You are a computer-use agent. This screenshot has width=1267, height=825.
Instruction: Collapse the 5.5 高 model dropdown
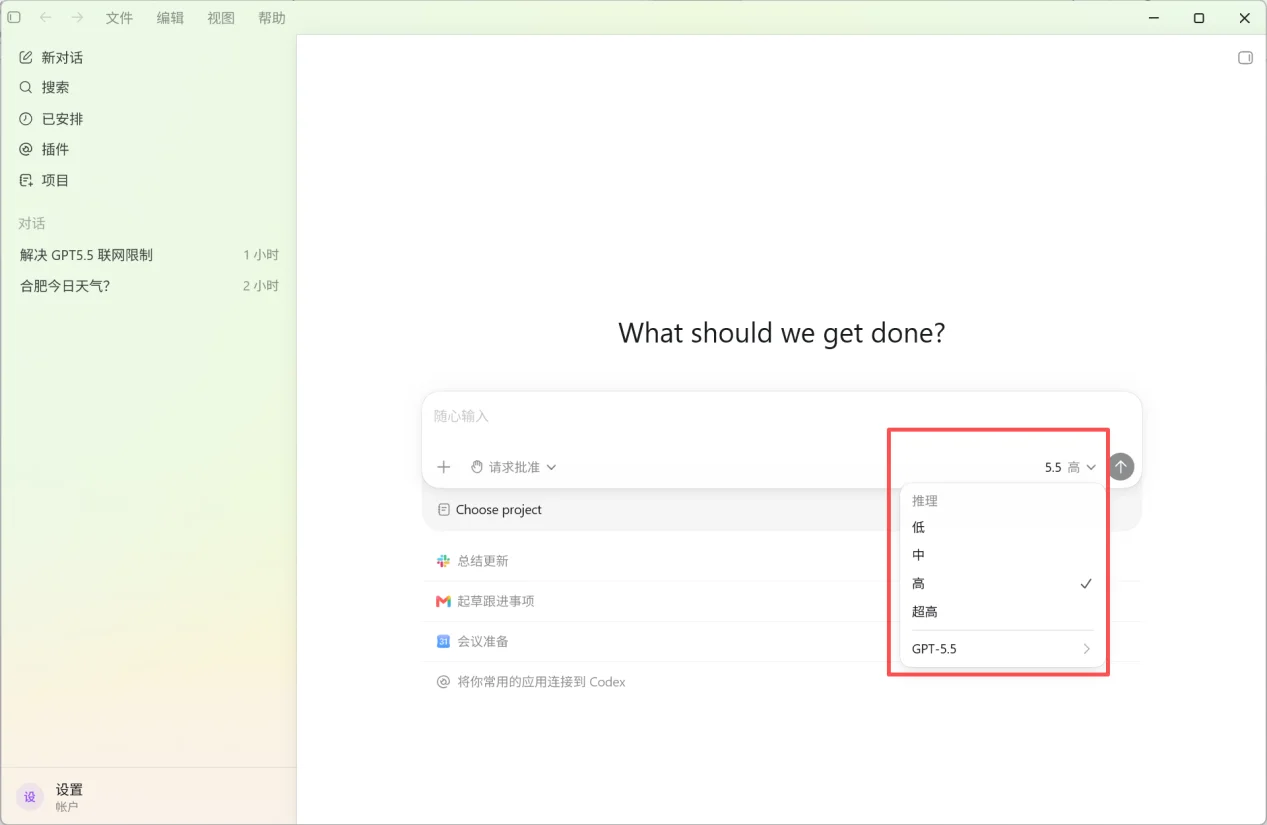(x=1070, y=467)
